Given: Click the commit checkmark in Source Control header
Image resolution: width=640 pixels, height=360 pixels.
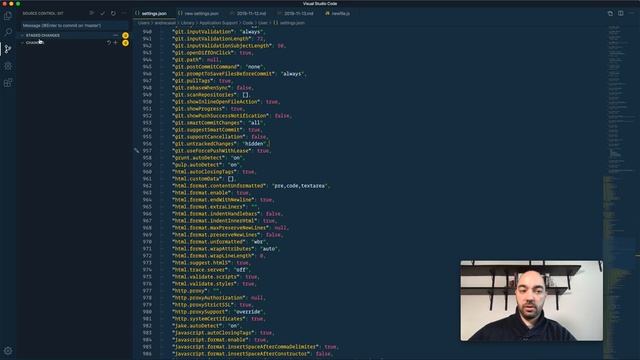Looking at the screenshot, I should tap(102, 13).
